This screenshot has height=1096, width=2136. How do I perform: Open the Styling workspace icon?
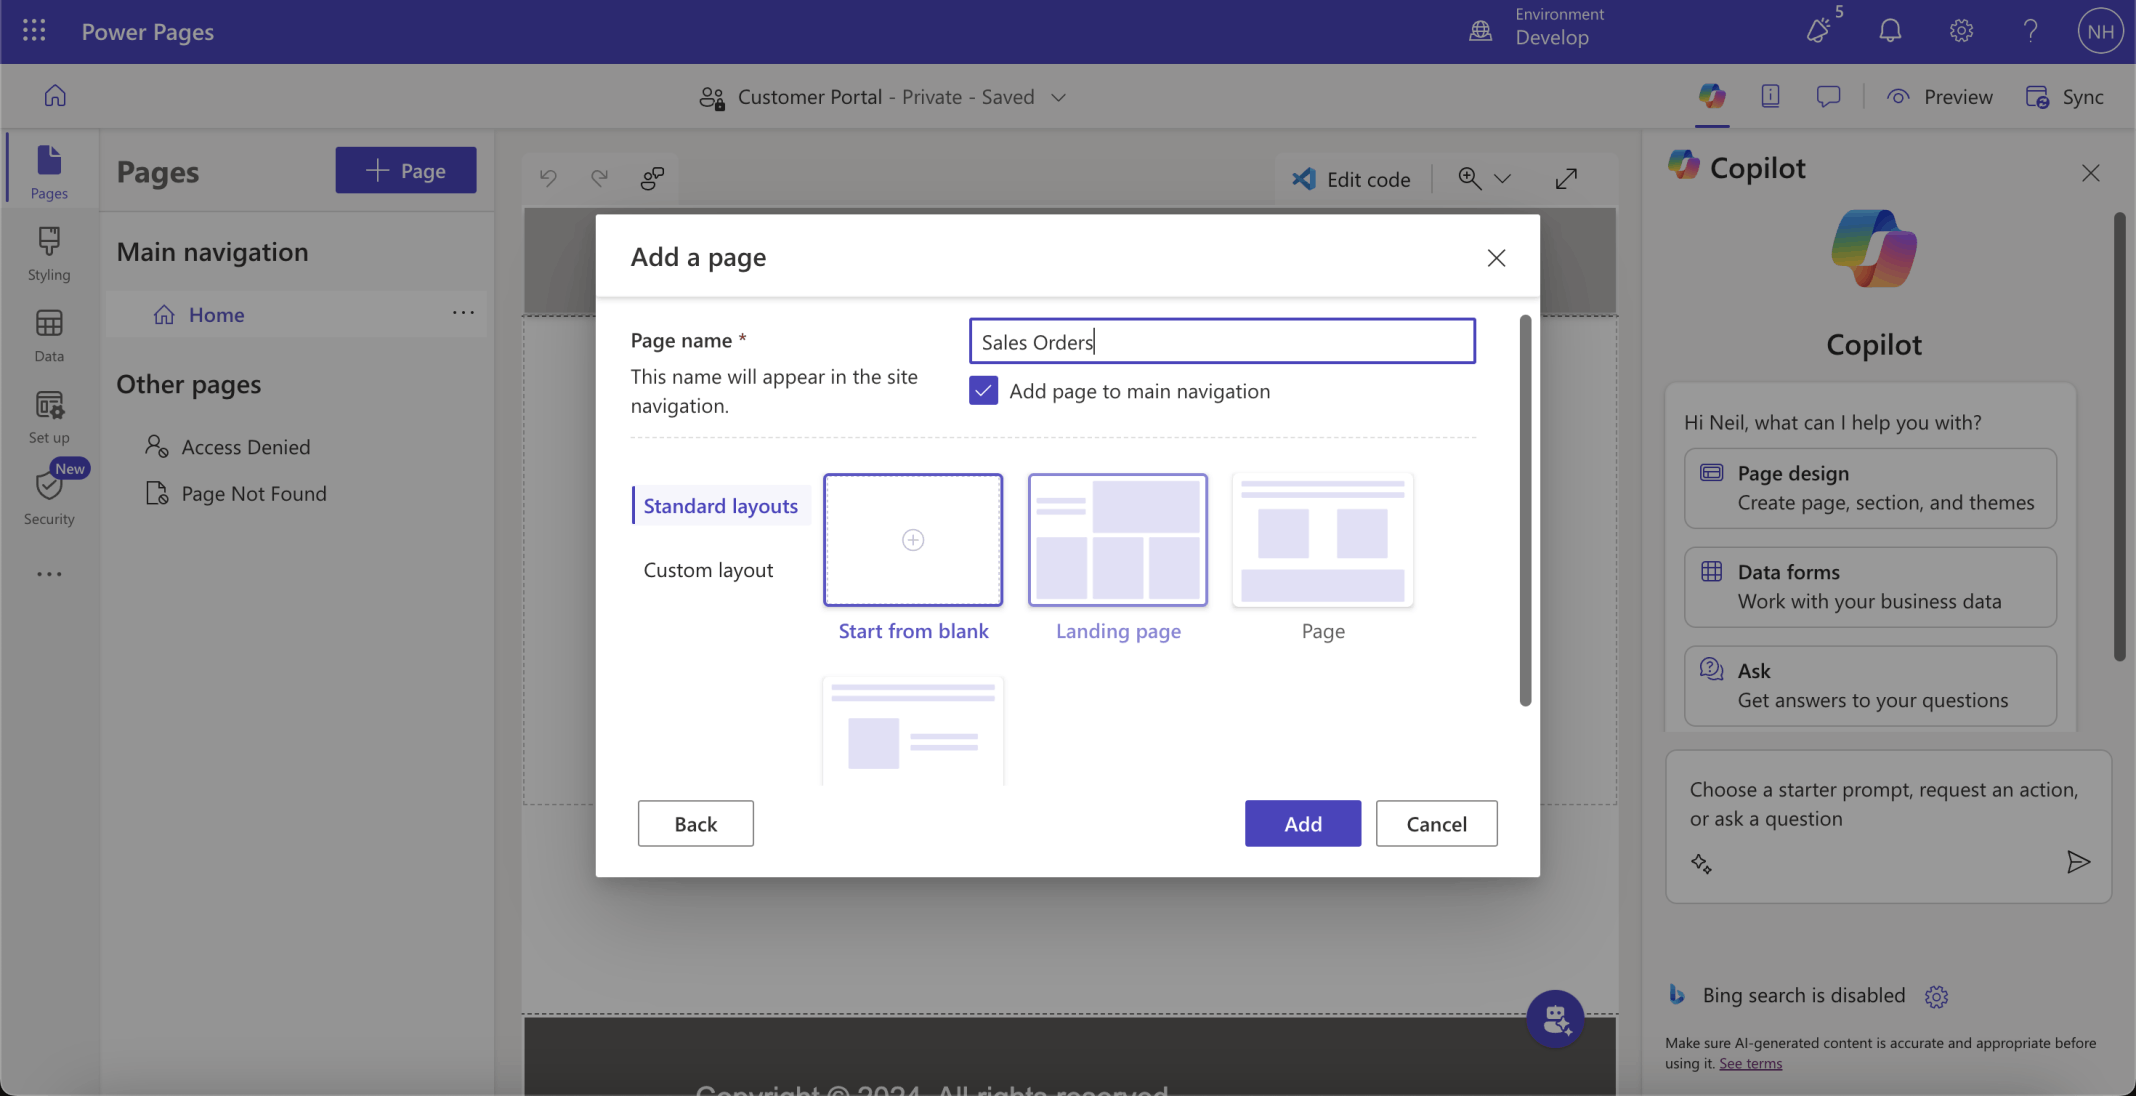click(x=49, y=253)
